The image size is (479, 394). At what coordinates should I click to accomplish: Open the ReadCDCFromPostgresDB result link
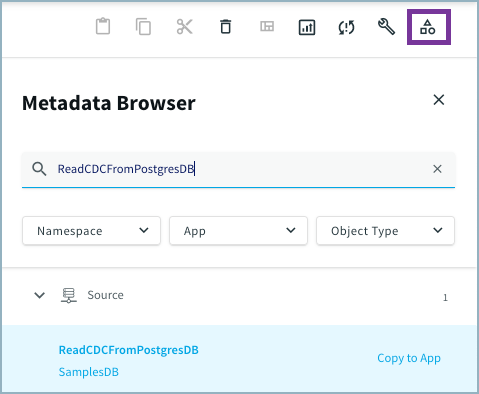point(129,350)
